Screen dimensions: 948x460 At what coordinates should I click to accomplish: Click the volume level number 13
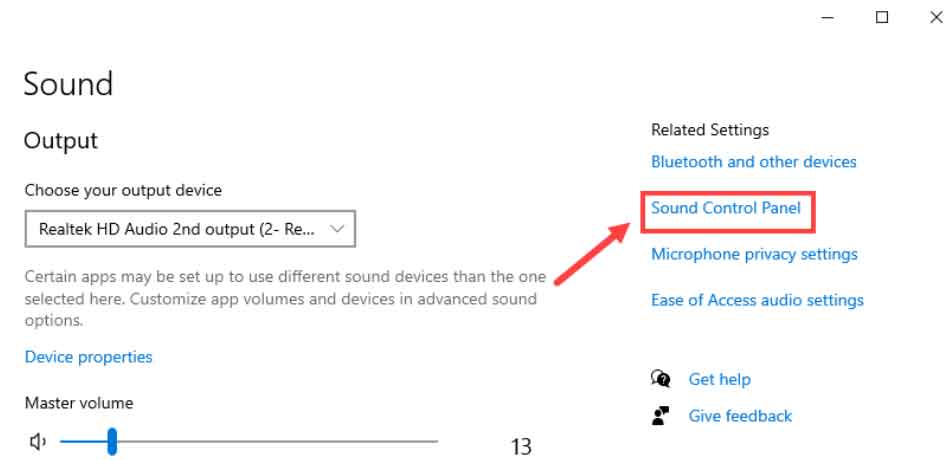pyautogui.click(x=521, y=447)
